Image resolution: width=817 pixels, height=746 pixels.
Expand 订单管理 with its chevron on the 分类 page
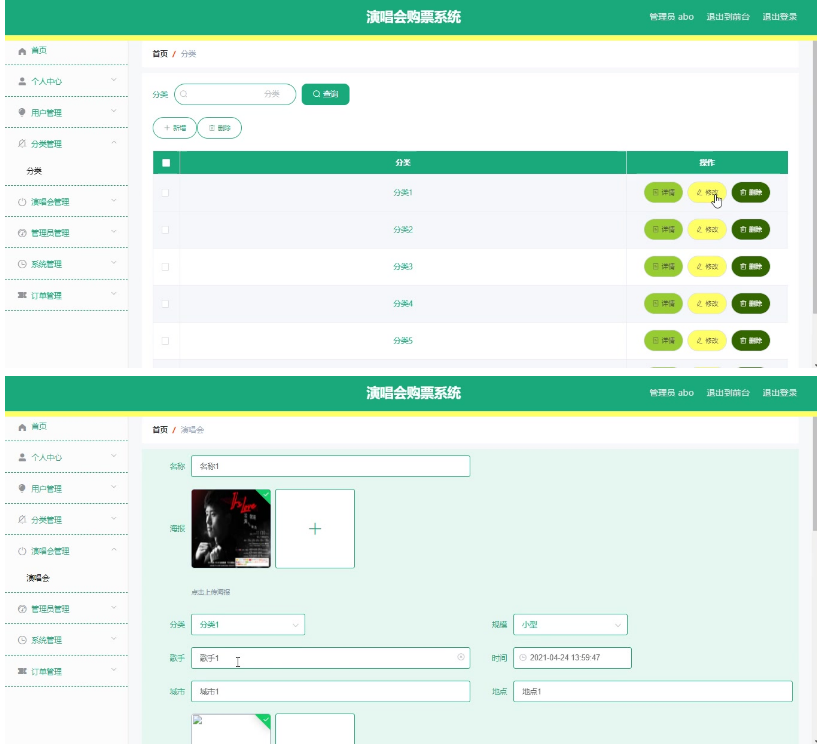(114, 294)
